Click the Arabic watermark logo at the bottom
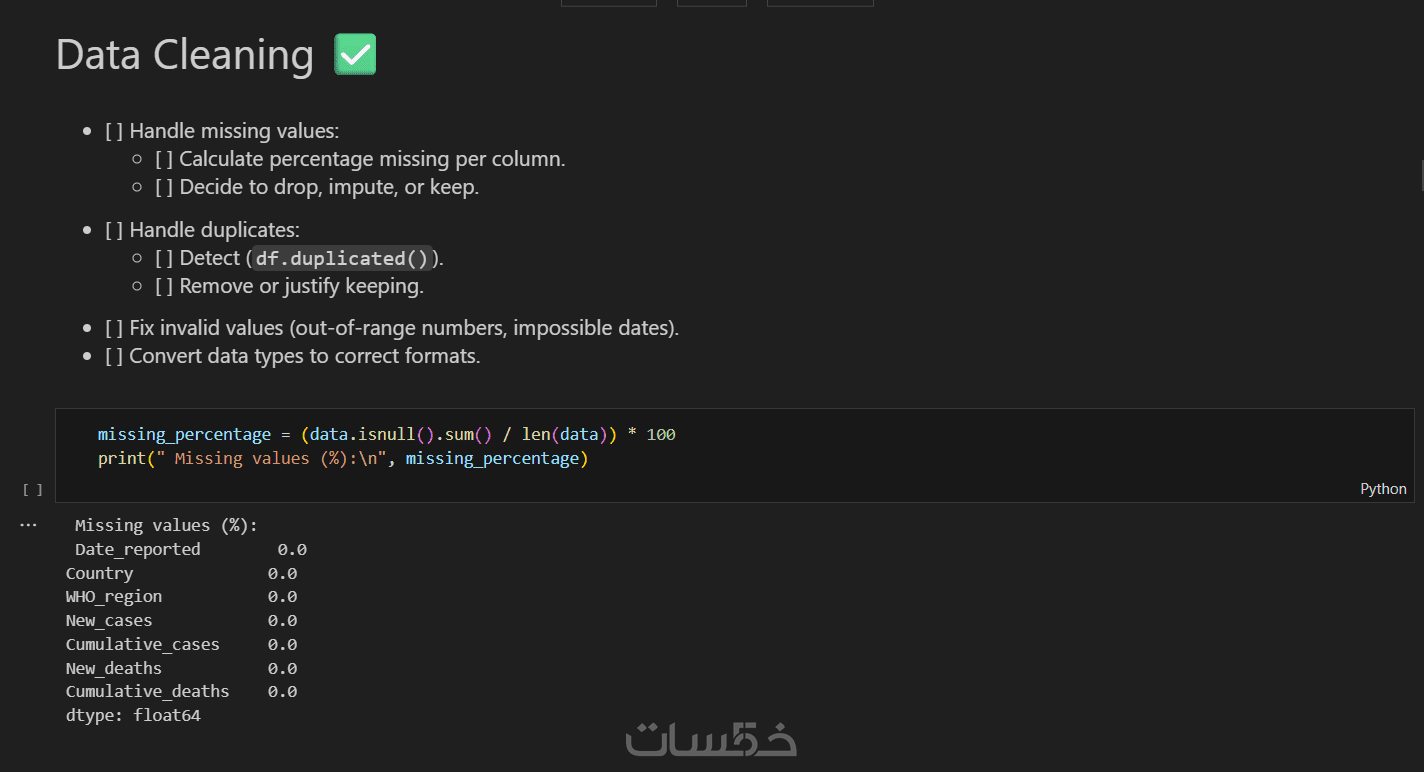This screenshot has height=772, width=1424. point(711,740)
